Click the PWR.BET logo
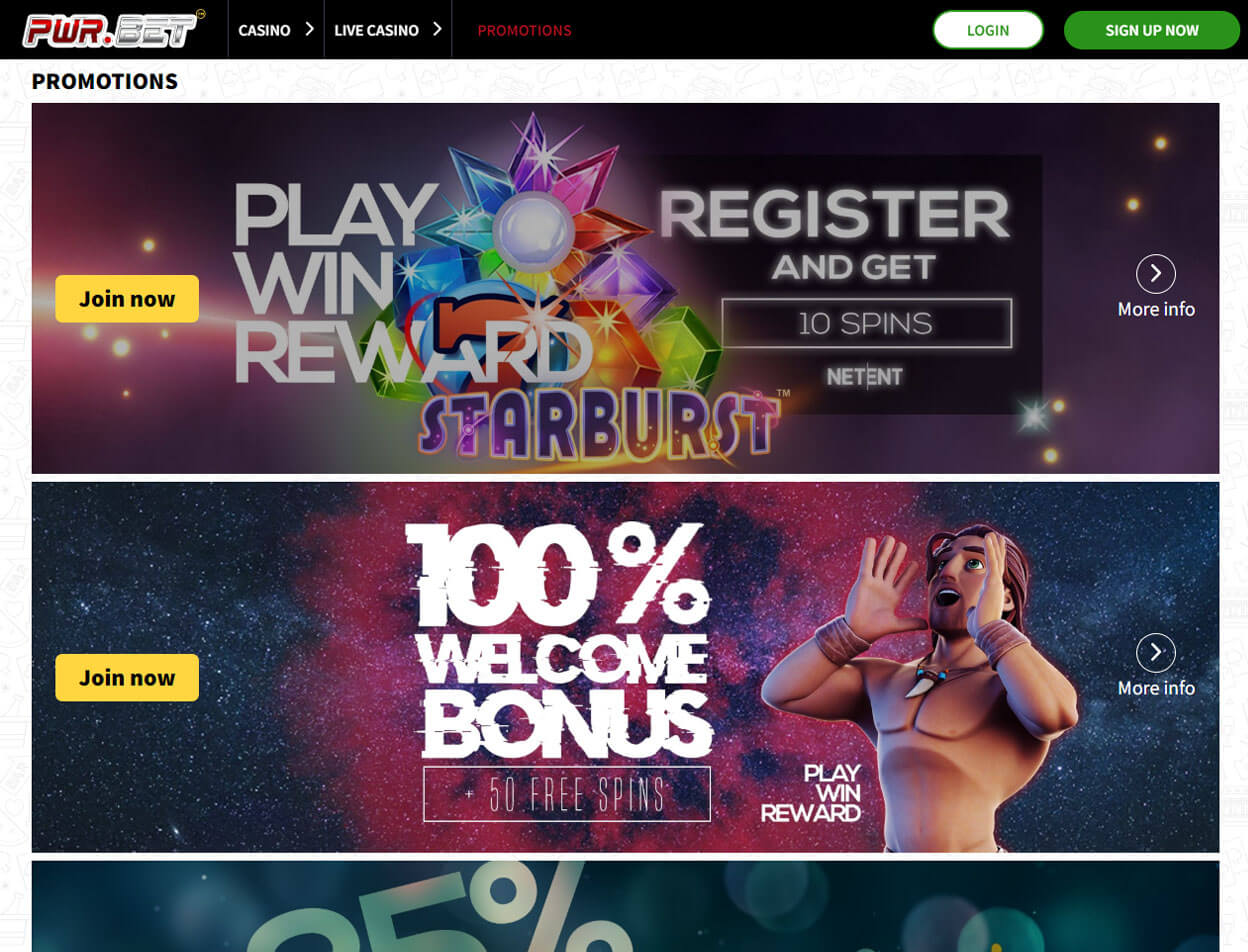 114,29
